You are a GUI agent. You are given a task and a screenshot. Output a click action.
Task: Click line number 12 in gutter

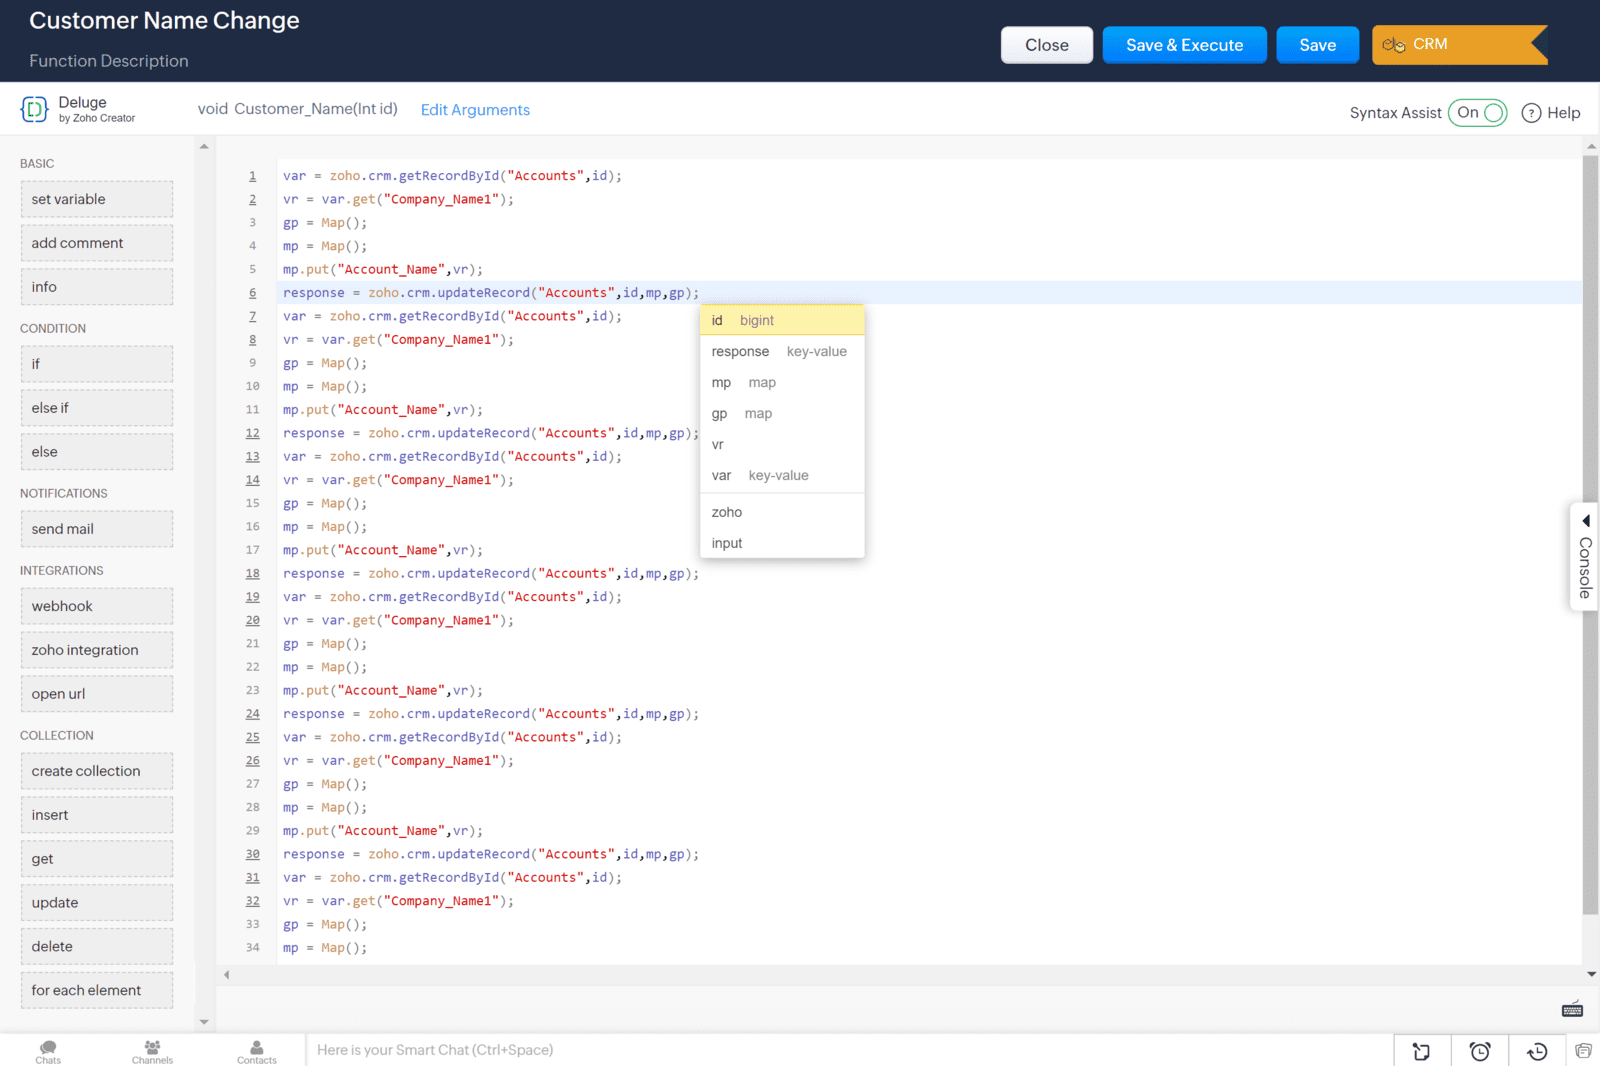point(252,433)
